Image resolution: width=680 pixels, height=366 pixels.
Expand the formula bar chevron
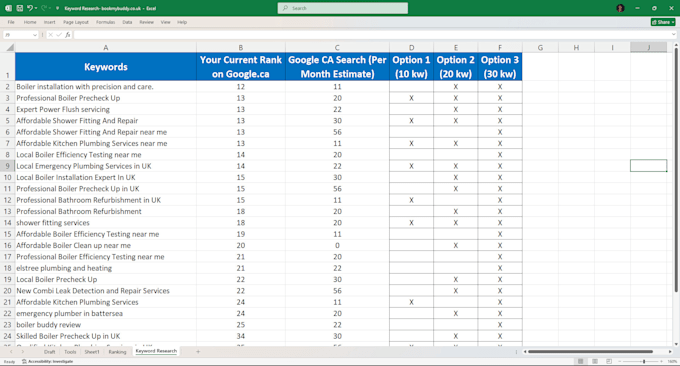[x=673, y=35]
